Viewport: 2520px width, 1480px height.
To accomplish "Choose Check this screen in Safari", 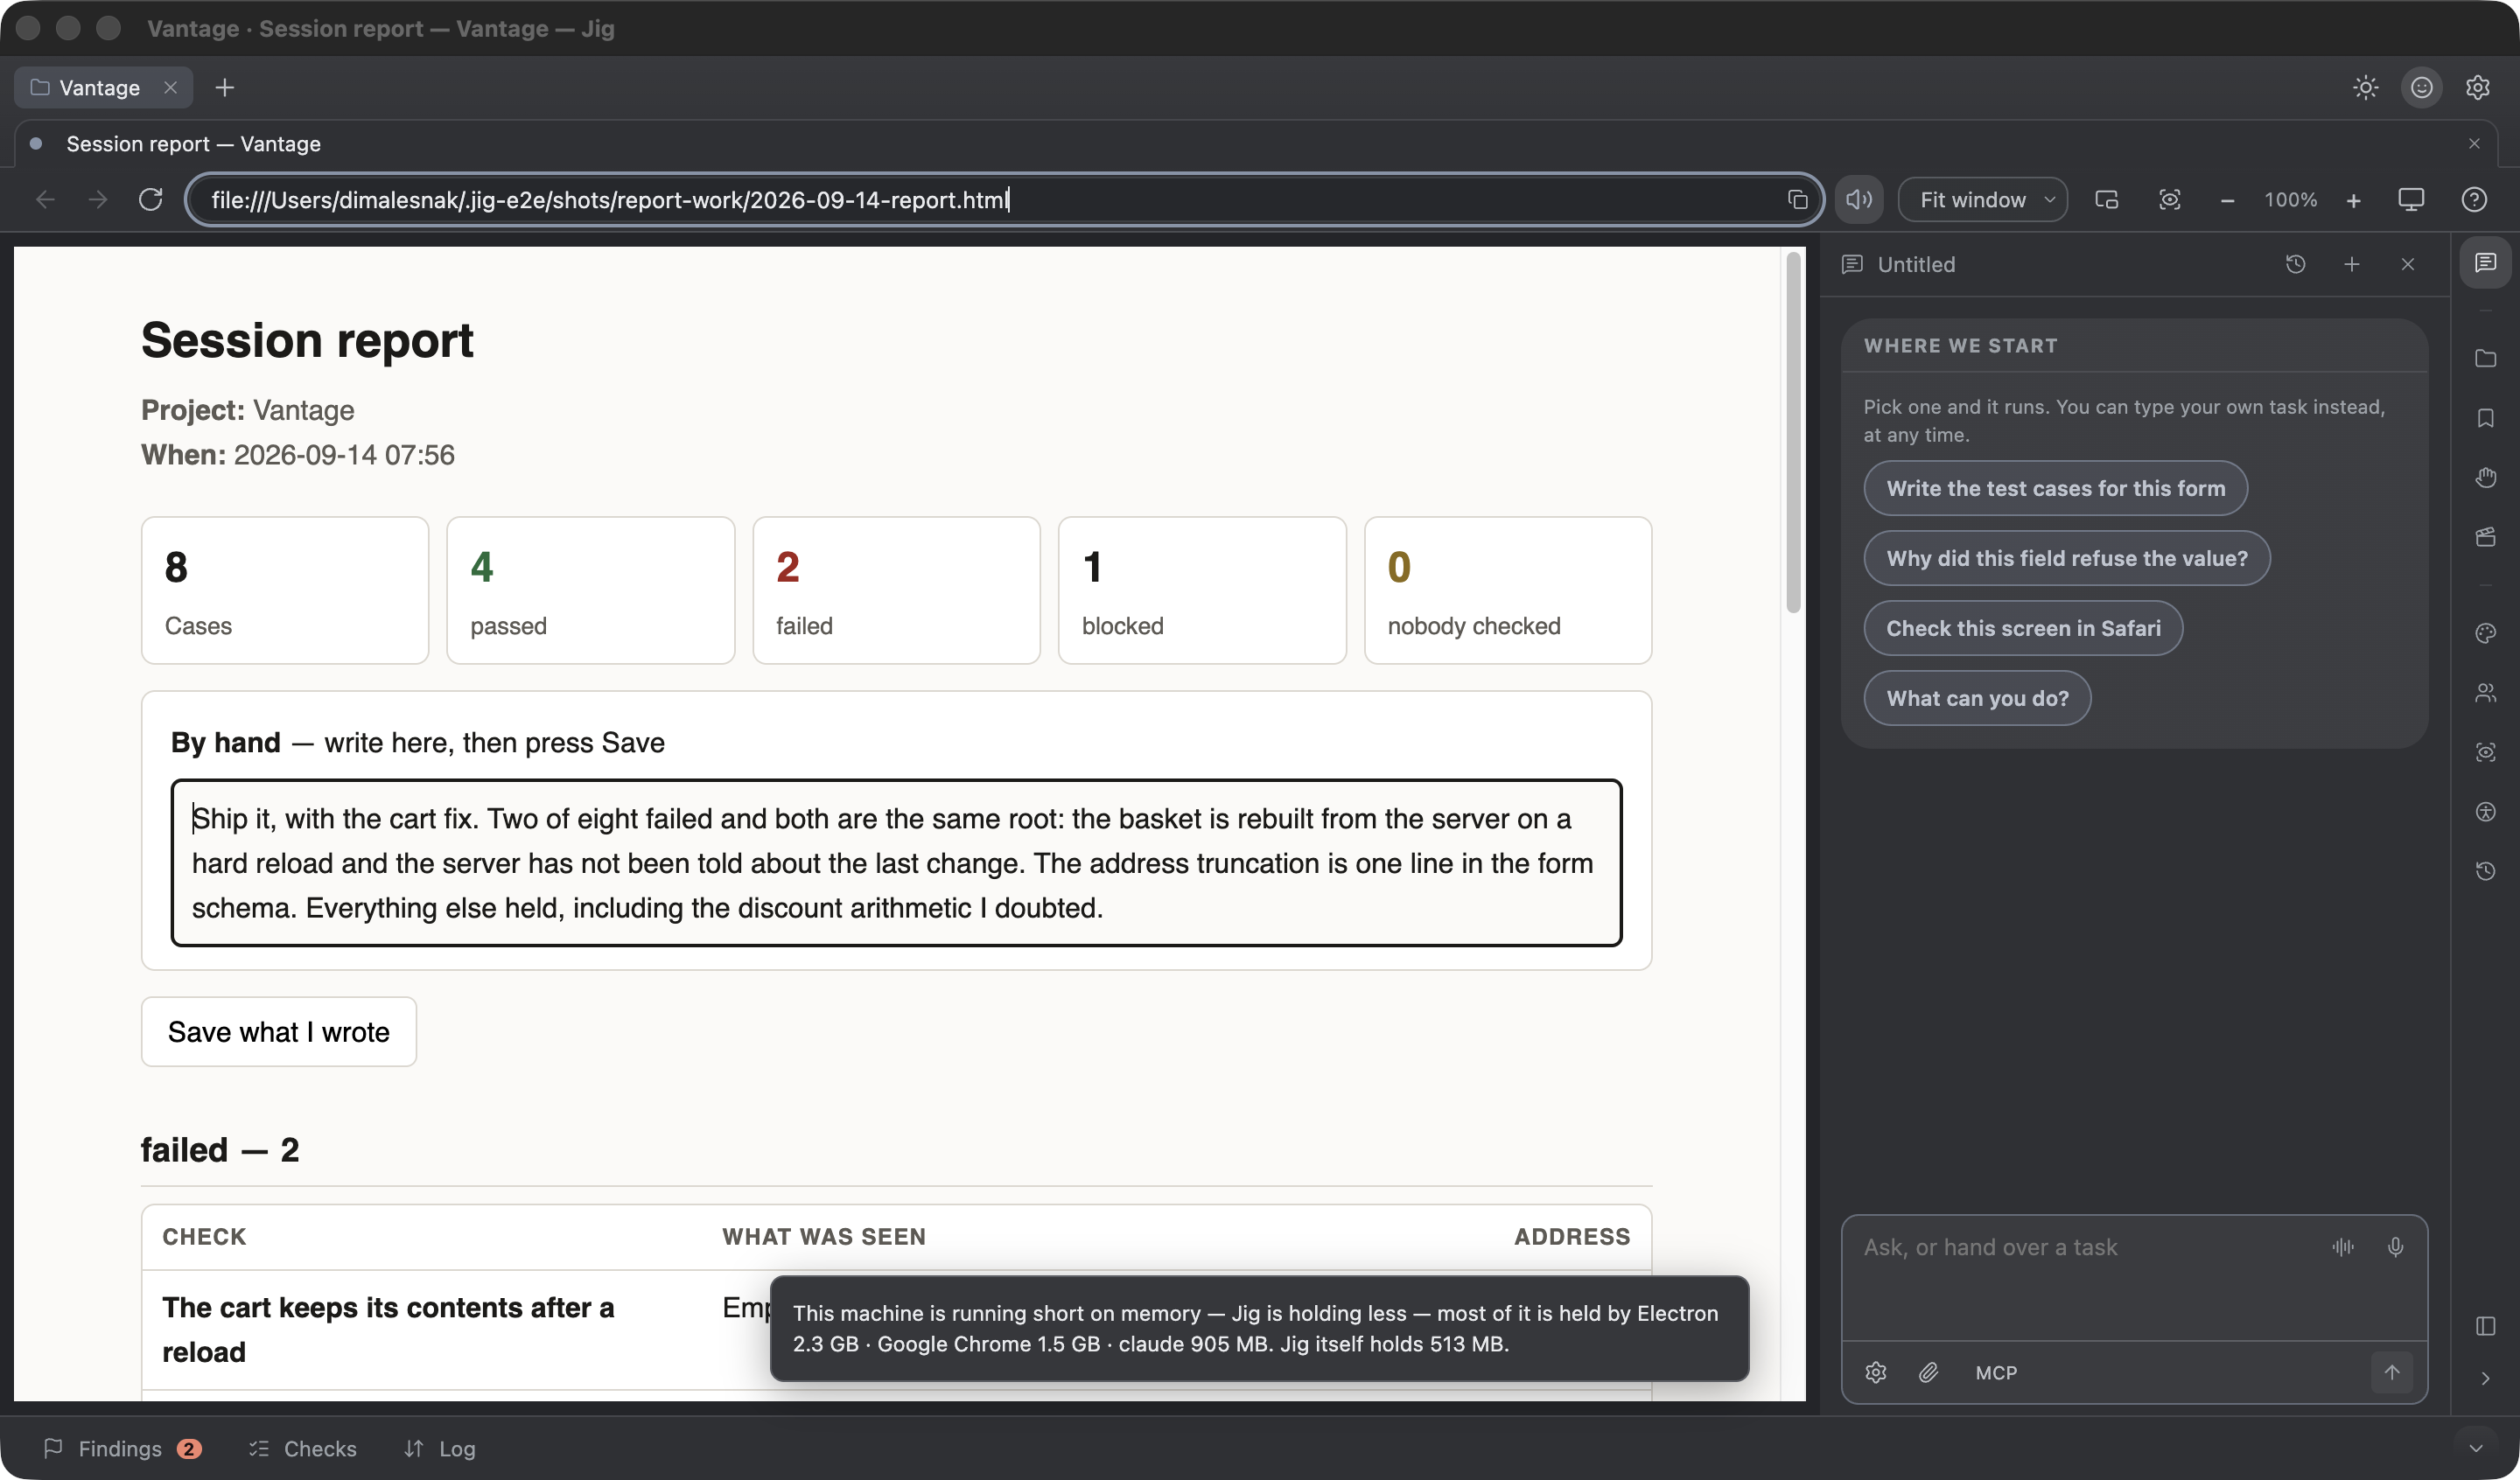I will [x=2023, y=628].
